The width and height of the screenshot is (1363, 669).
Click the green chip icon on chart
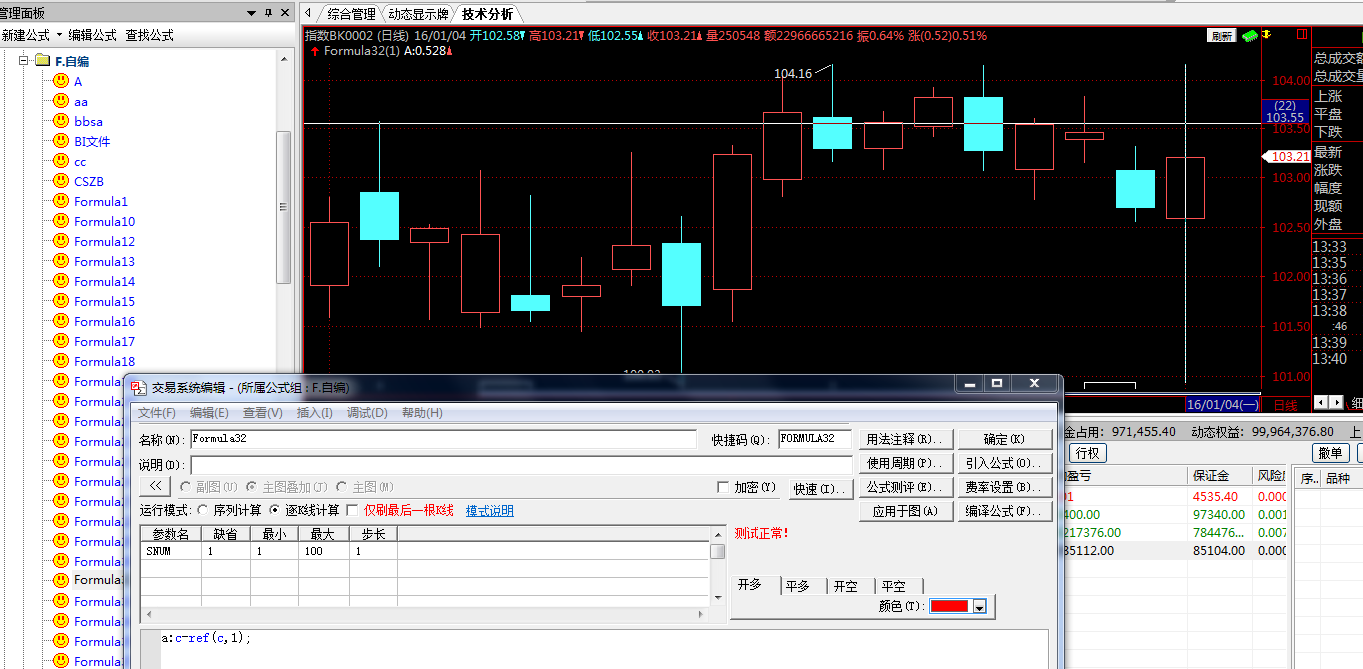1249,35
